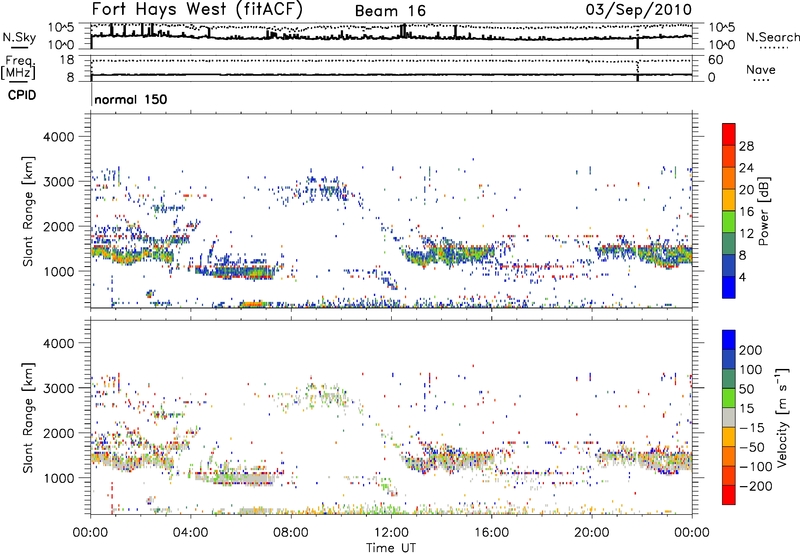800x554 pixels.
Task: Click the blue bottom segment of power color bar
Action: (x=729, y=287)
